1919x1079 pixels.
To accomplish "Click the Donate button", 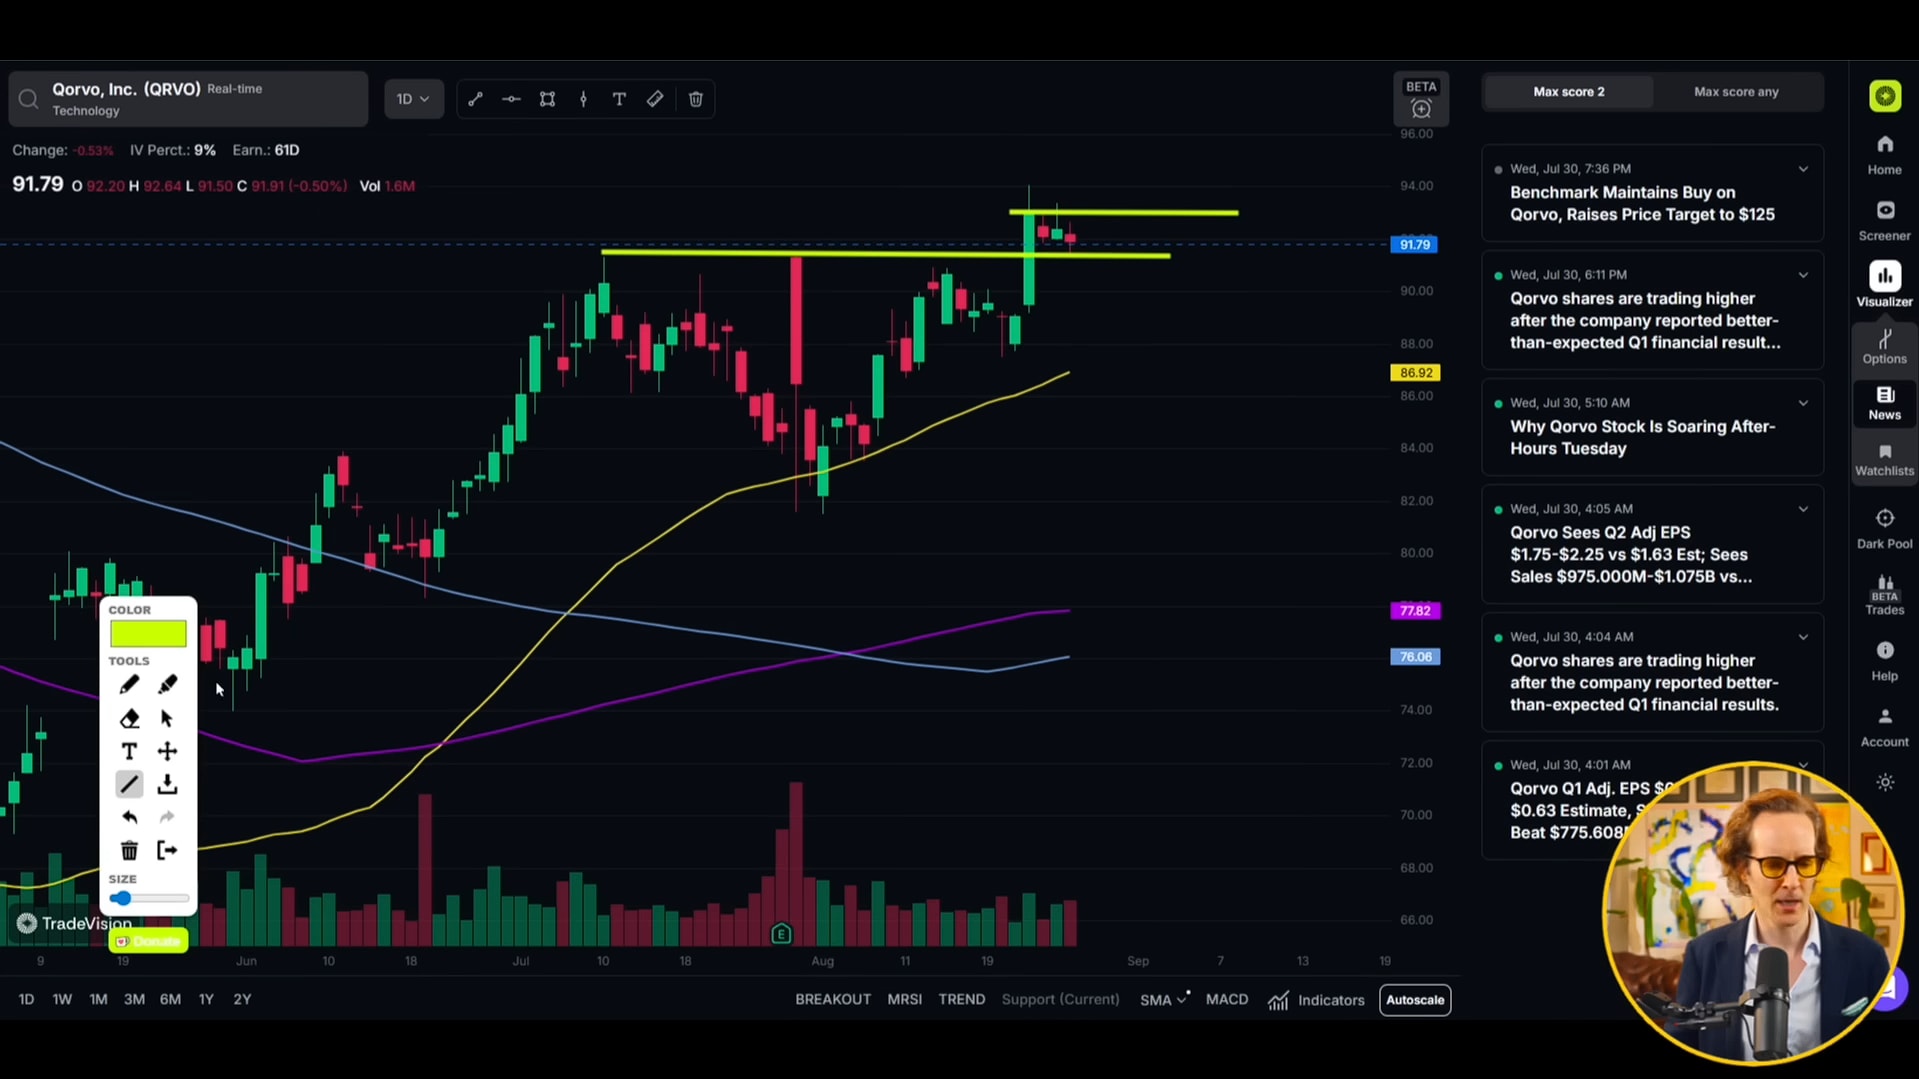I will click(x=148, y=941).
